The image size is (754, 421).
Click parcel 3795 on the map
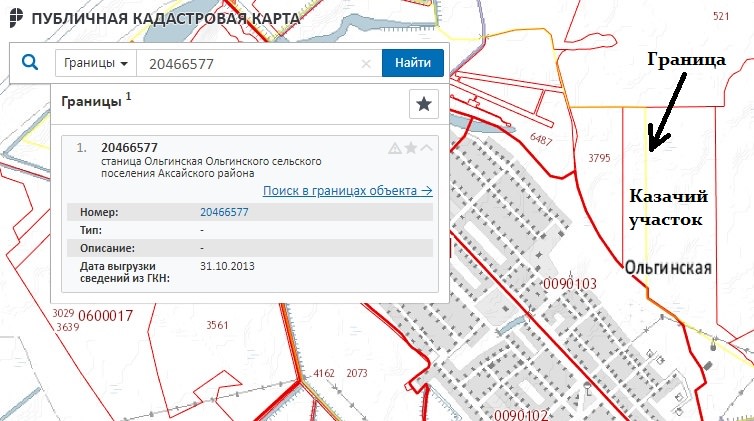tap(599, 158)
